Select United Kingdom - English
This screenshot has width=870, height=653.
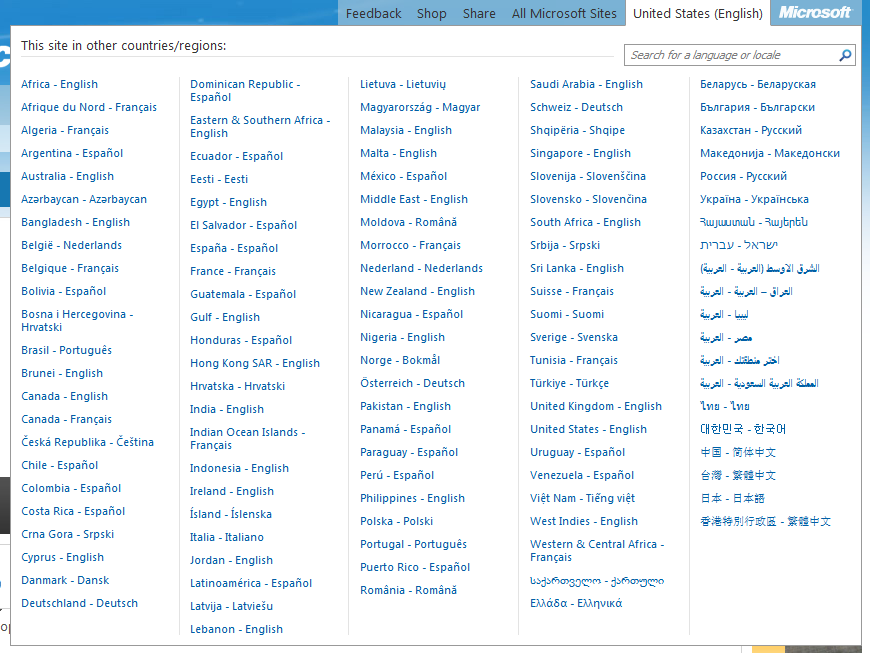click(x=596, y=406)
